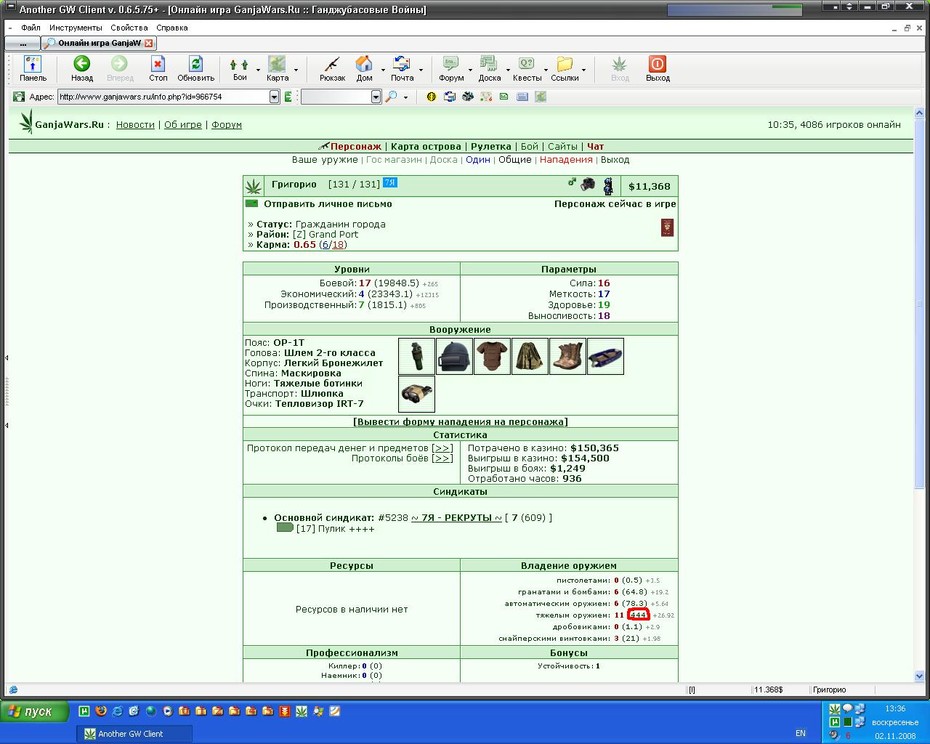Open the Ссылки links folder icon
930x744 pixels.
565,68
